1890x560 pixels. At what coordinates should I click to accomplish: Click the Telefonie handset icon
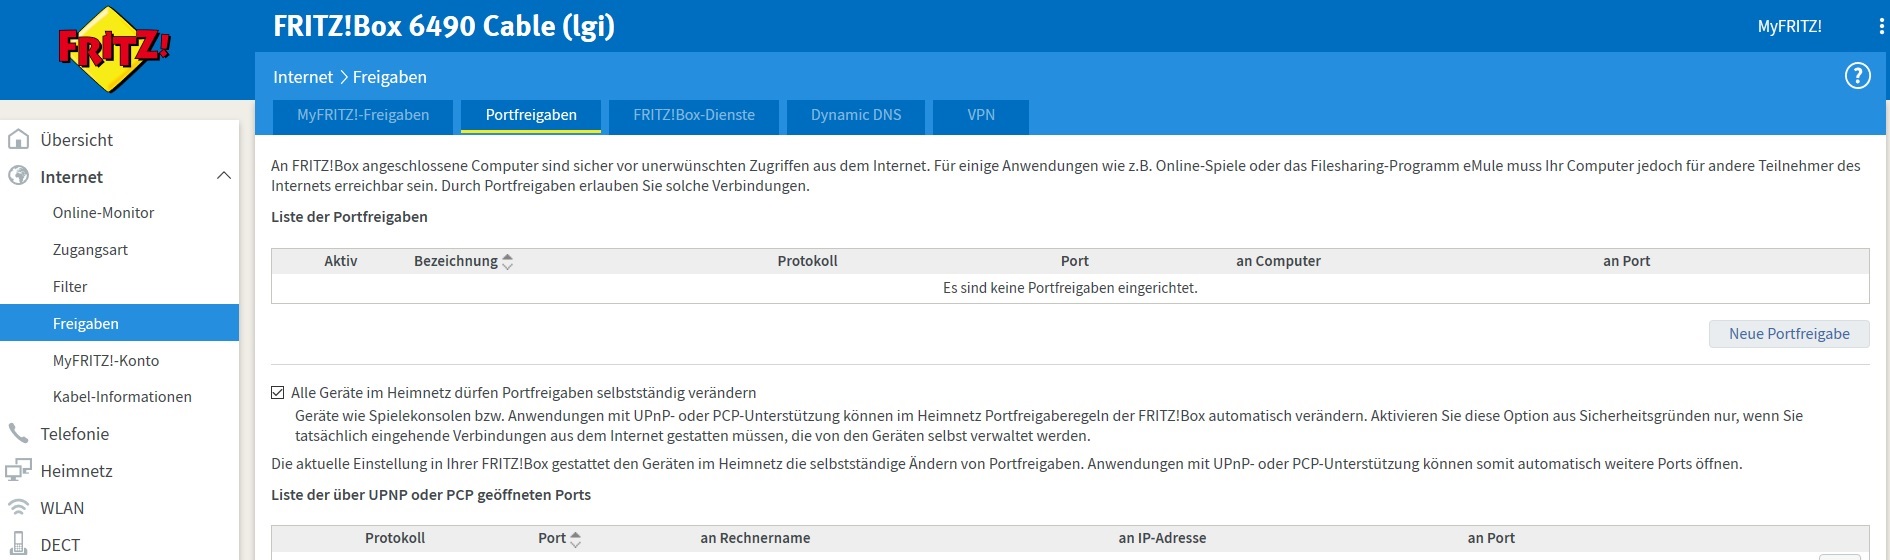(18, 433)
